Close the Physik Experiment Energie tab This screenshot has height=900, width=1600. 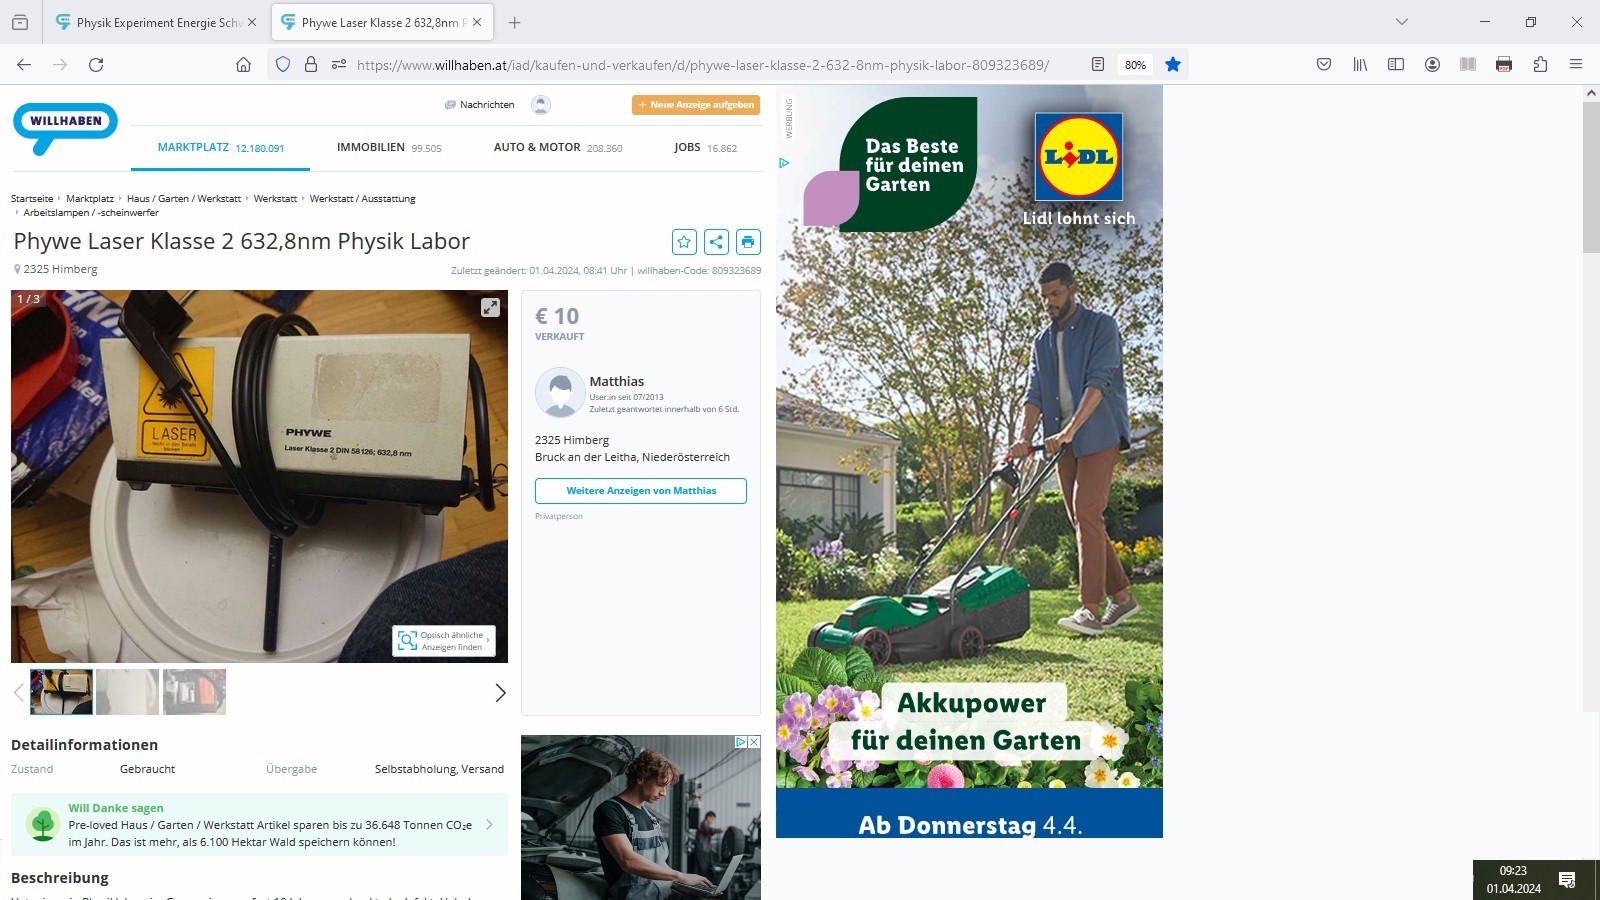(x=251, y=22)
